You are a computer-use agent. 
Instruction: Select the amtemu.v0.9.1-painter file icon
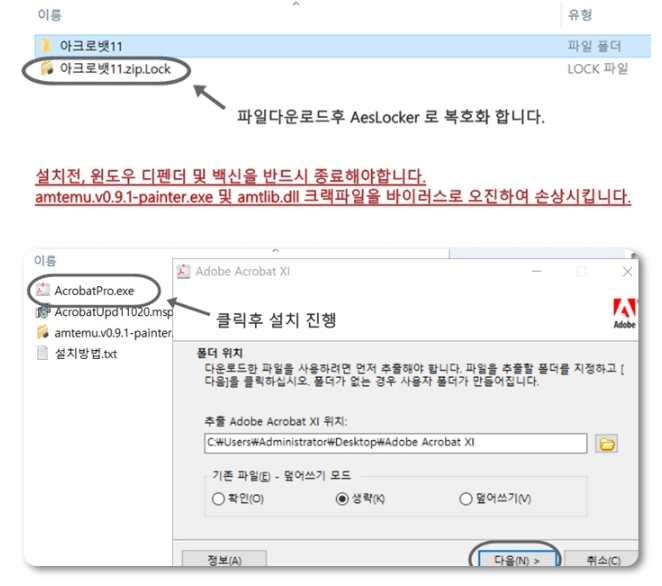coord(43,332)
